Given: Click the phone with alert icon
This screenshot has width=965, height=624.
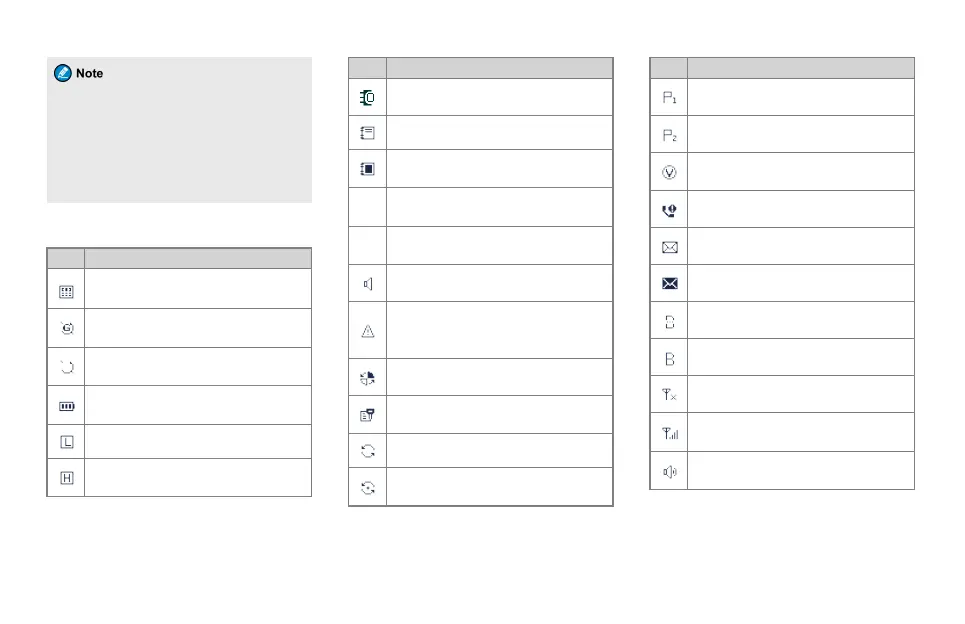Looking at the screenshot, I should pos(669,210).
